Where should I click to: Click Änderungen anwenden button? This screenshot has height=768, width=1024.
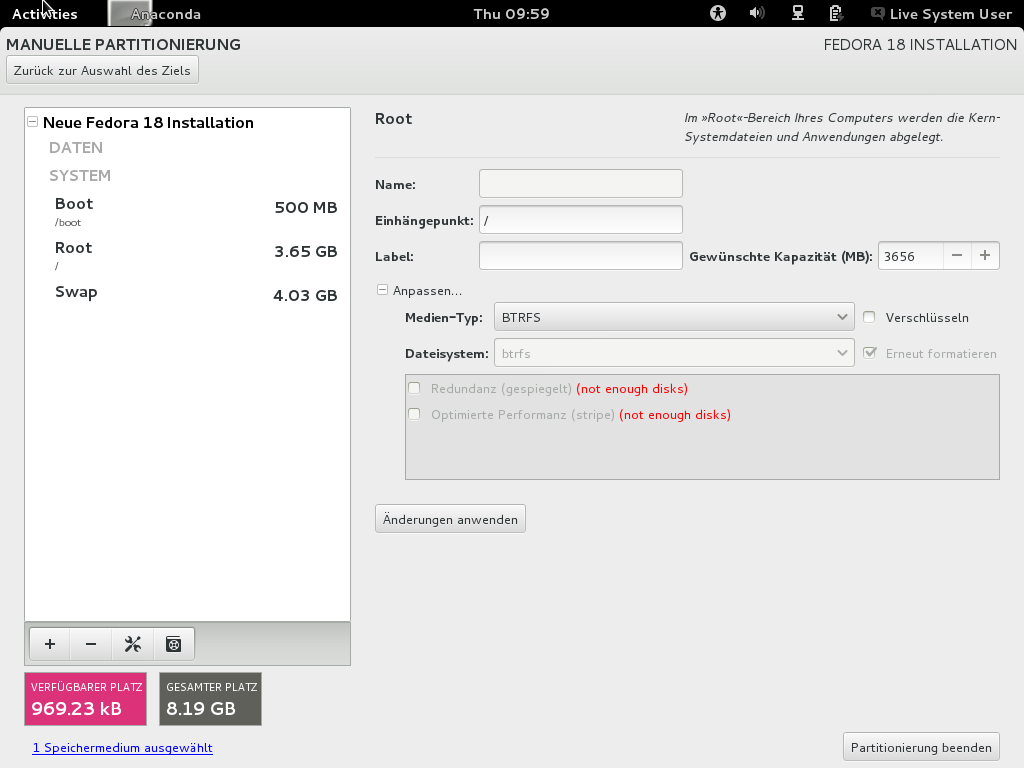(450, 519)
